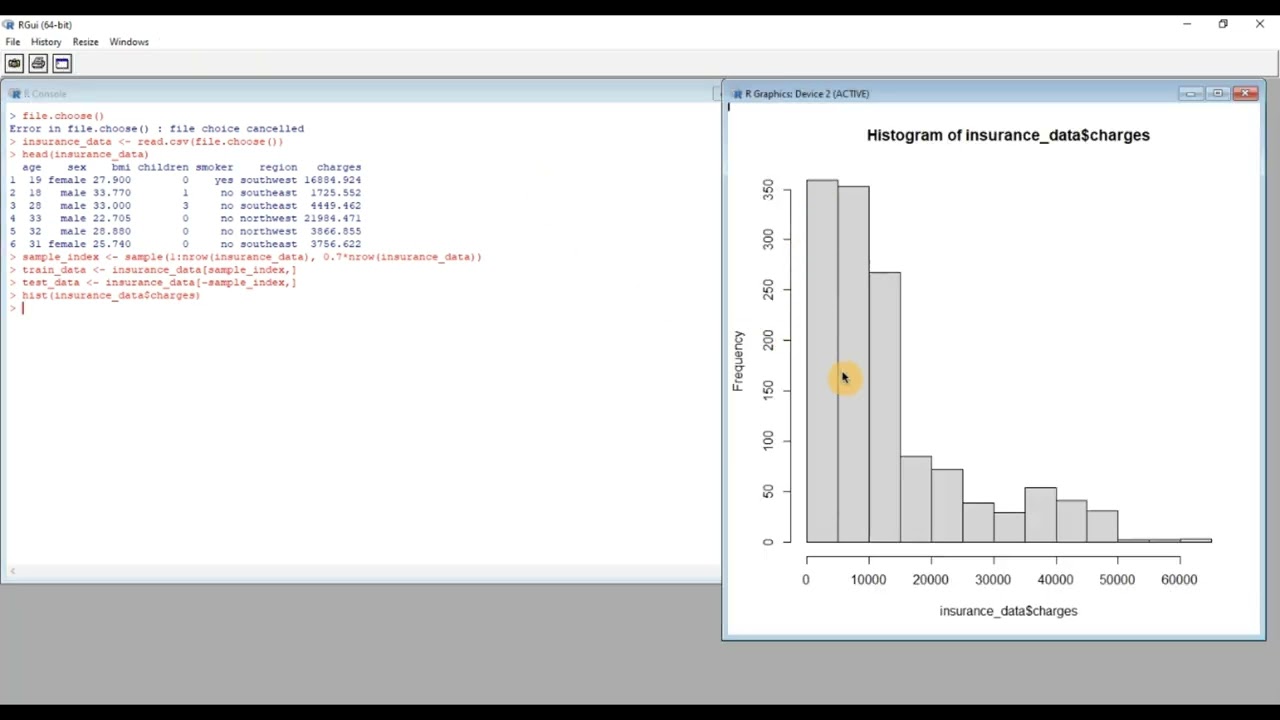The image size is (1280, 720).
Task: Click the charges value 3756.622
Action: click(x=335, y=244)
